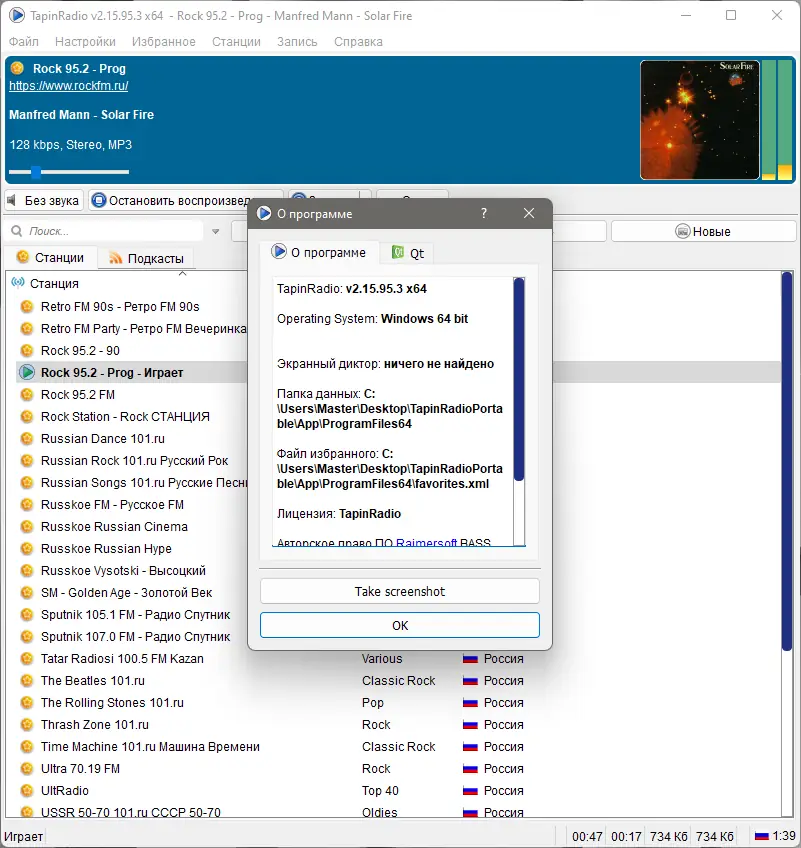Click the icon beside Russkoe Russian Hype
801x848 pixels.
pos(27,548)
